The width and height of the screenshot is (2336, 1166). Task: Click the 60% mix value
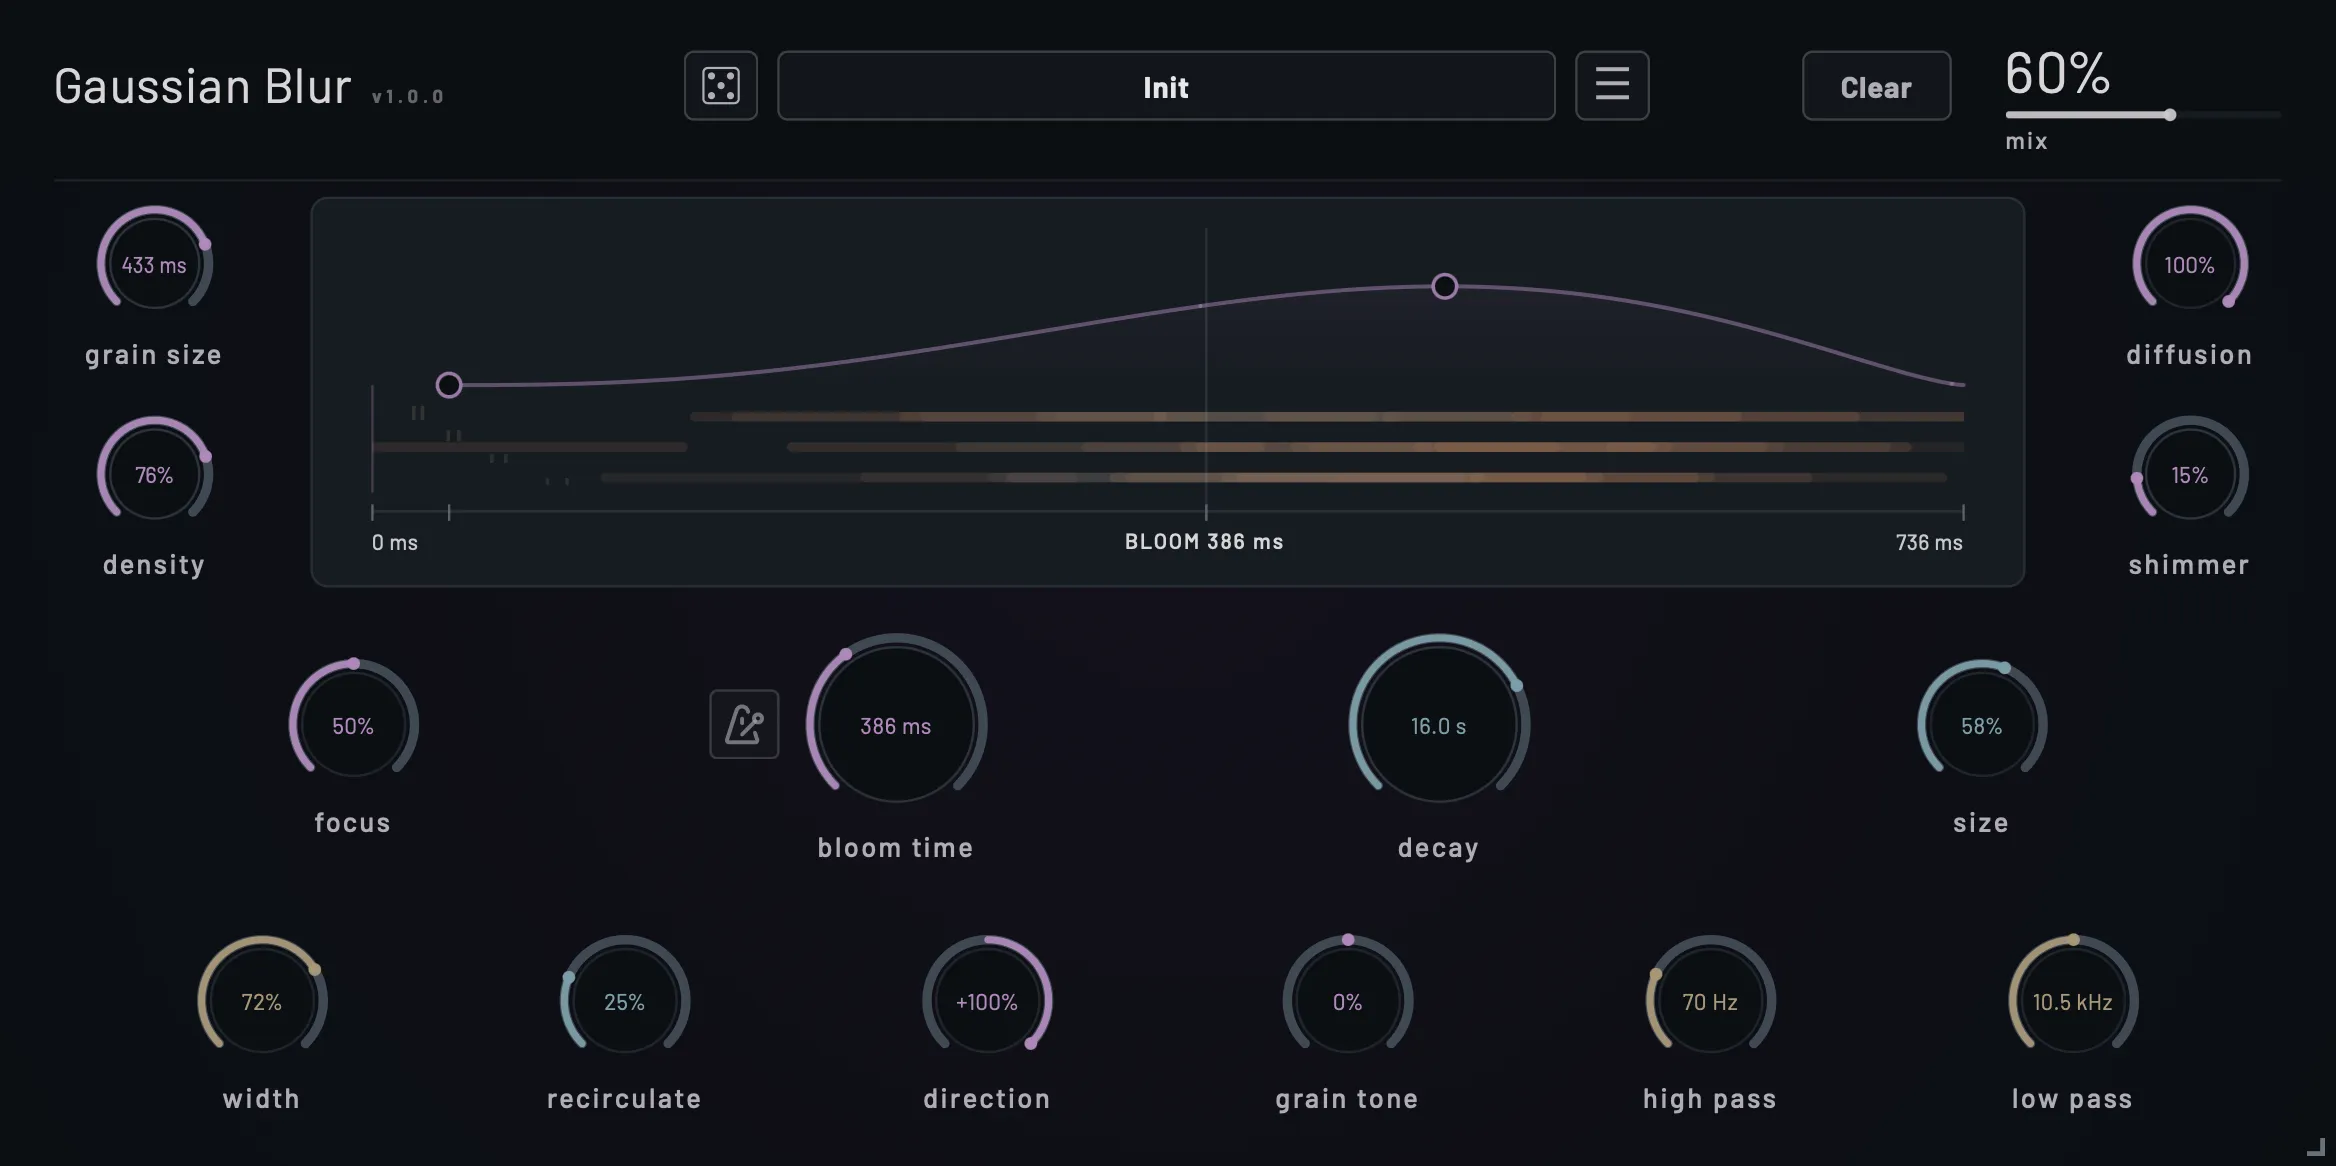coord(2057,73)
